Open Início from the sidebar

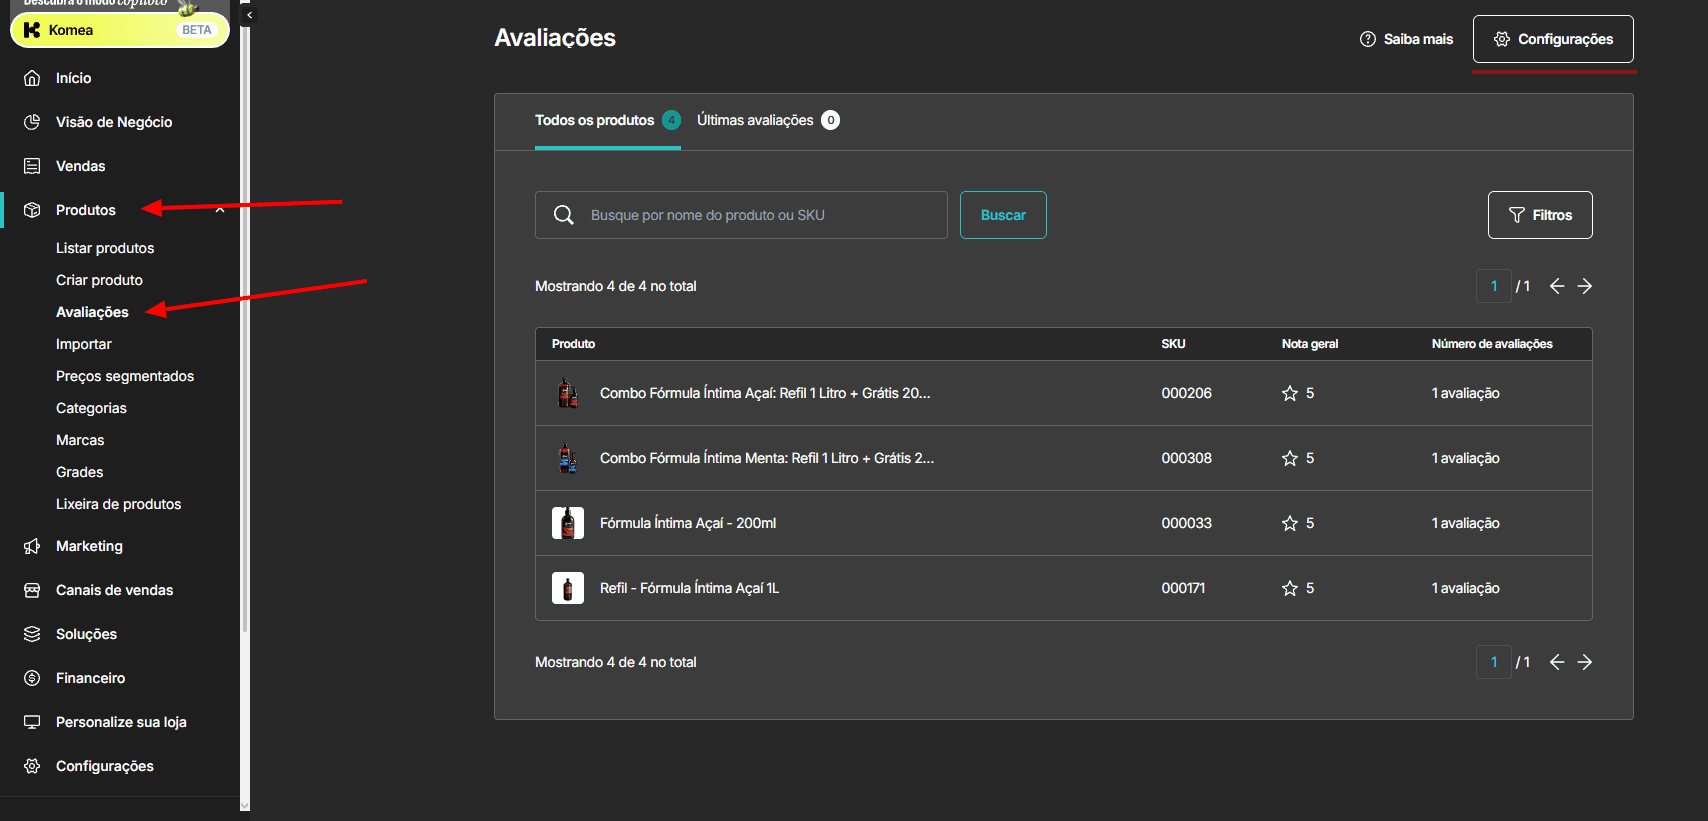[x=73, y=78]
